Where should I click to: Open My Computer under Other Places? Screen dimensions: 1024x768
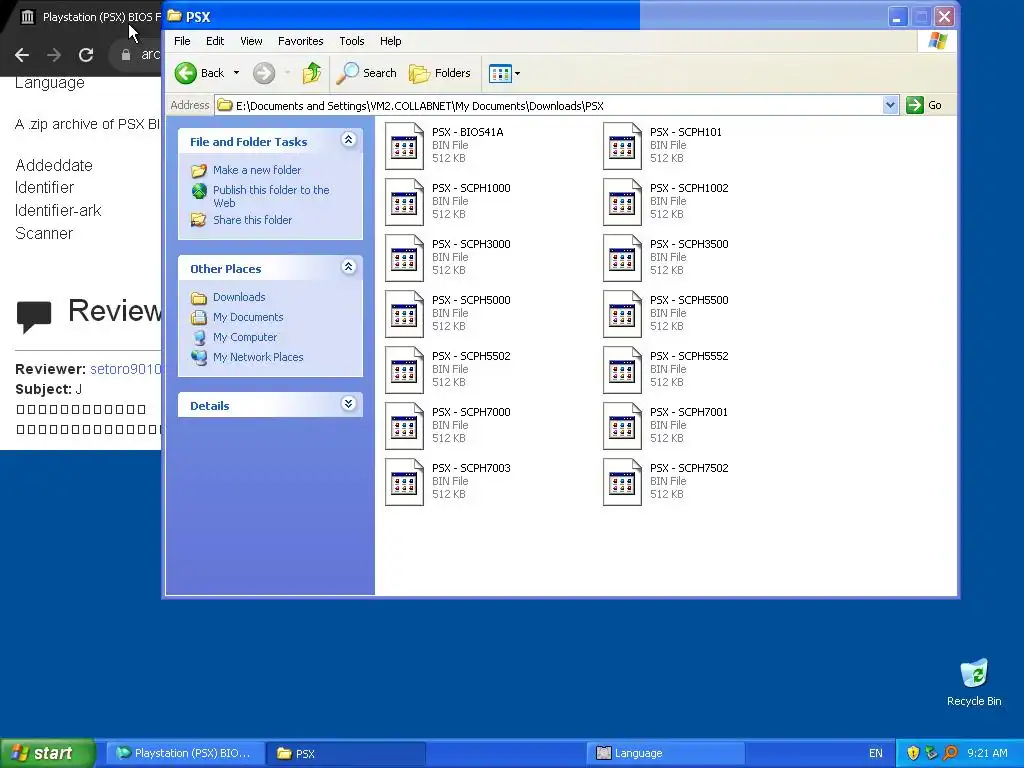245,338
